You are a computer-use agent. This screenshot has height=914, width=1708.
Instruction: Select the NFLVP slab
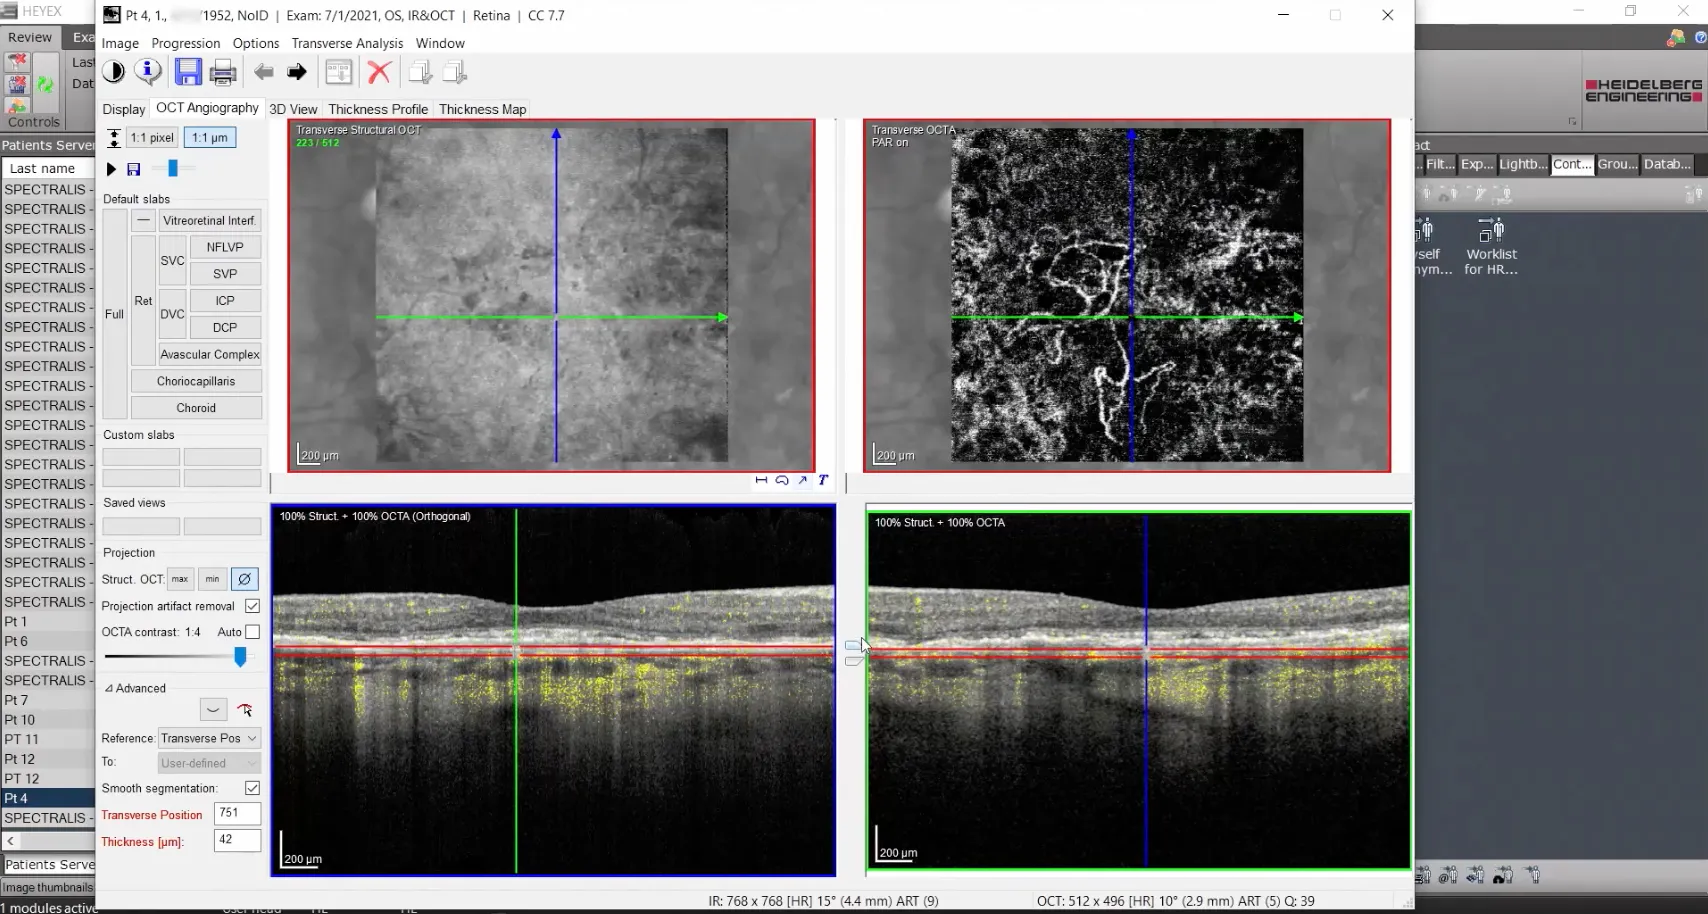click(225, 247)
